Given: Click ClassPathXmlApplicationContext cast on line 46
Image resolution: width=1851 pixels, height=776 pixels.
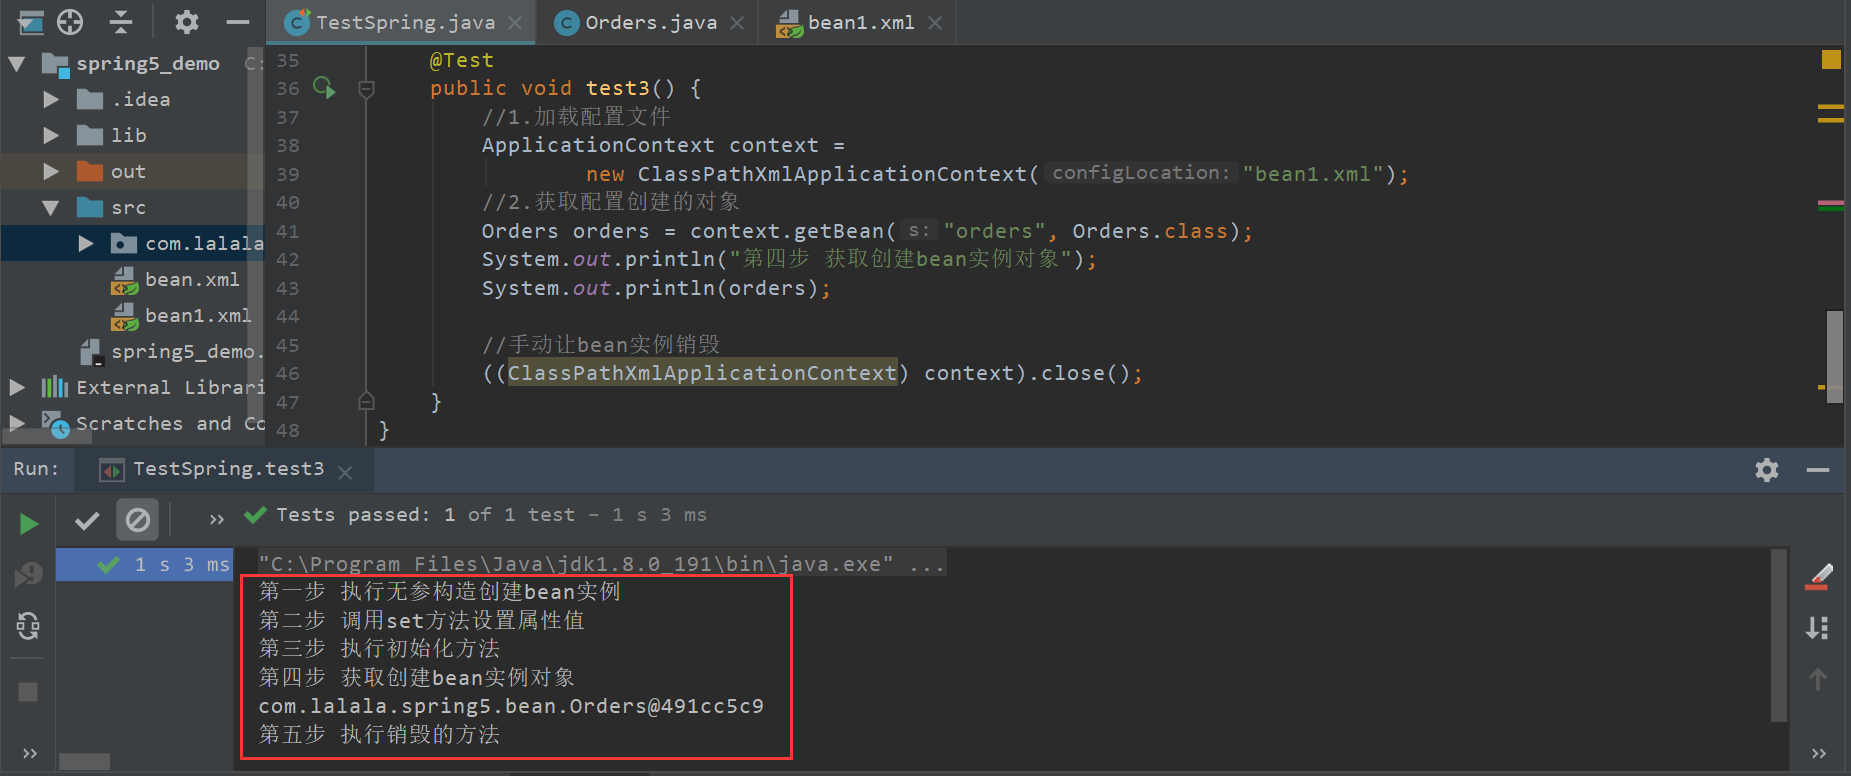Looking at the screenshot, I should click(702, 373).
